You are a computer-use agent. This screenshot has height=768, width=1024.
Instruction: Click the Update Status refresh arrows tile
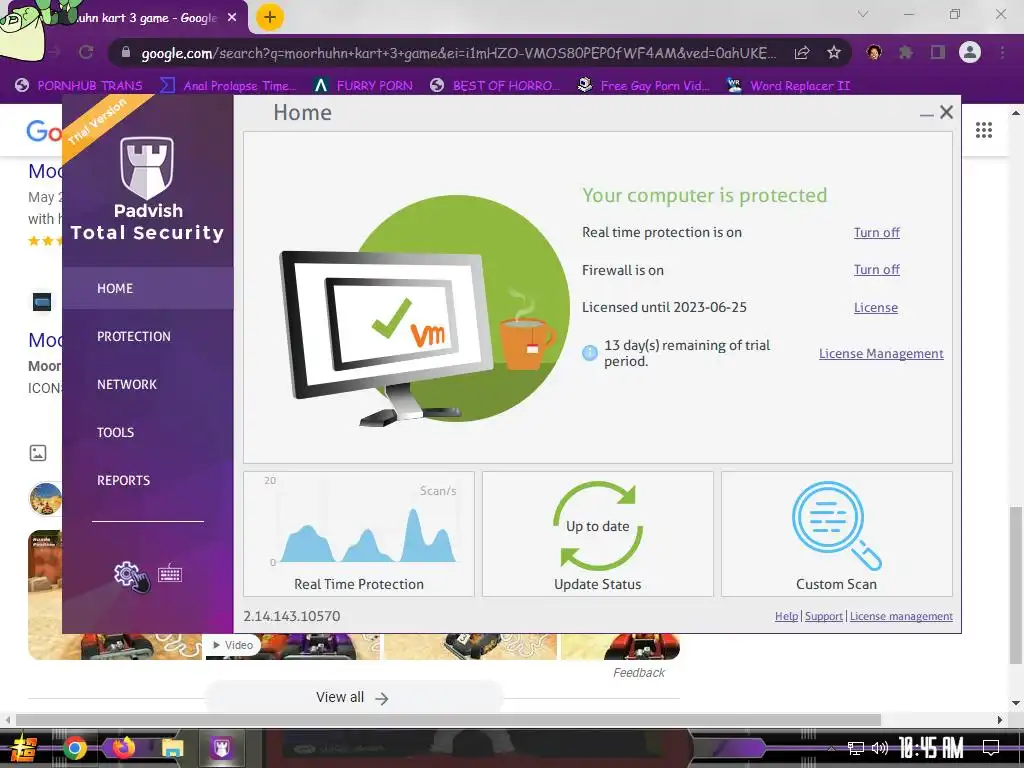pos(598,534)
